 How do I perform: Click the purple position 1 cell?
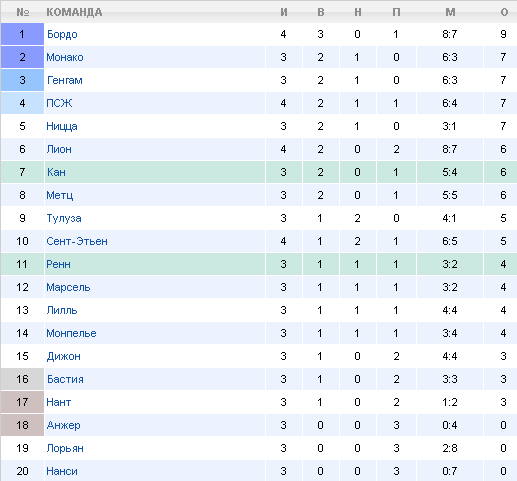[x=22, y=34]
